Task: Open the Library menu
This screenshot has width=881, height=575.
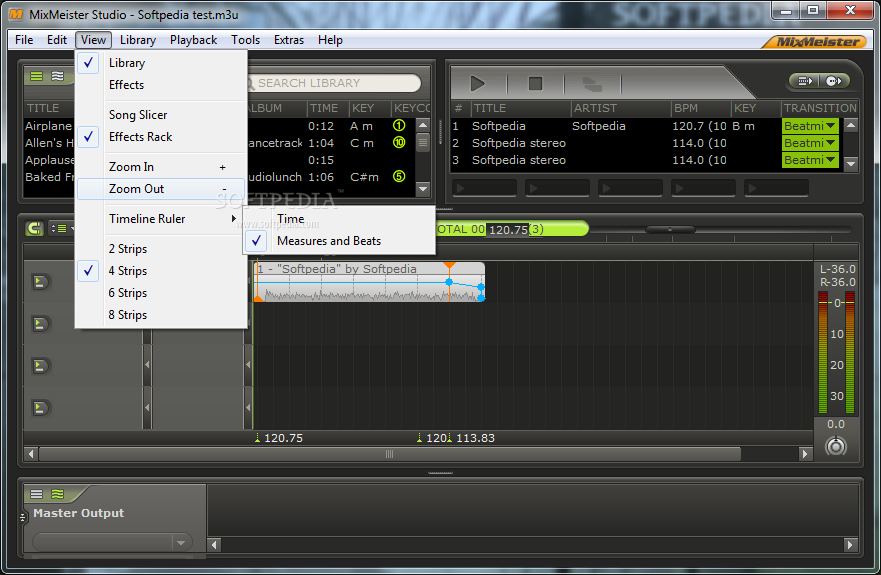Action: (x=138, y=40)
